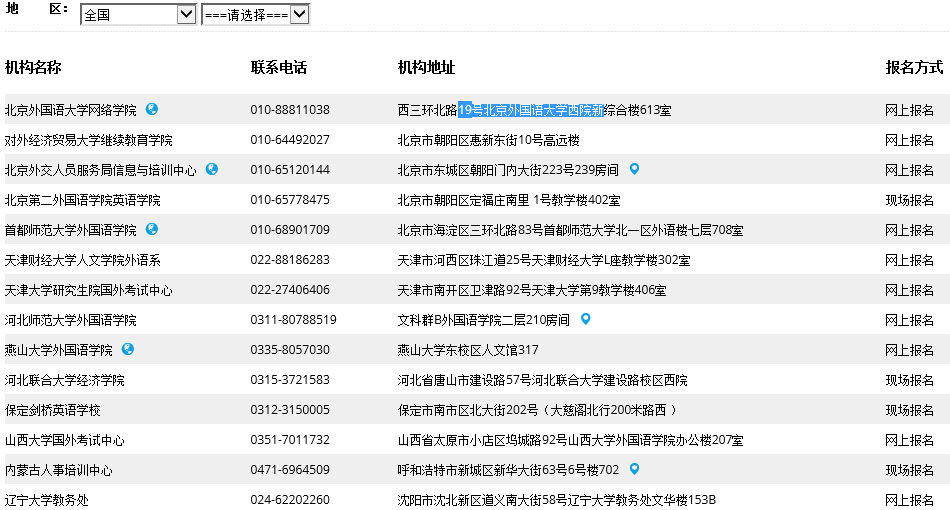The image size is (950, 510).
Task: Click 现场报名 for 北京第二外国语学院英语学院
Action: tap(910, 200)
